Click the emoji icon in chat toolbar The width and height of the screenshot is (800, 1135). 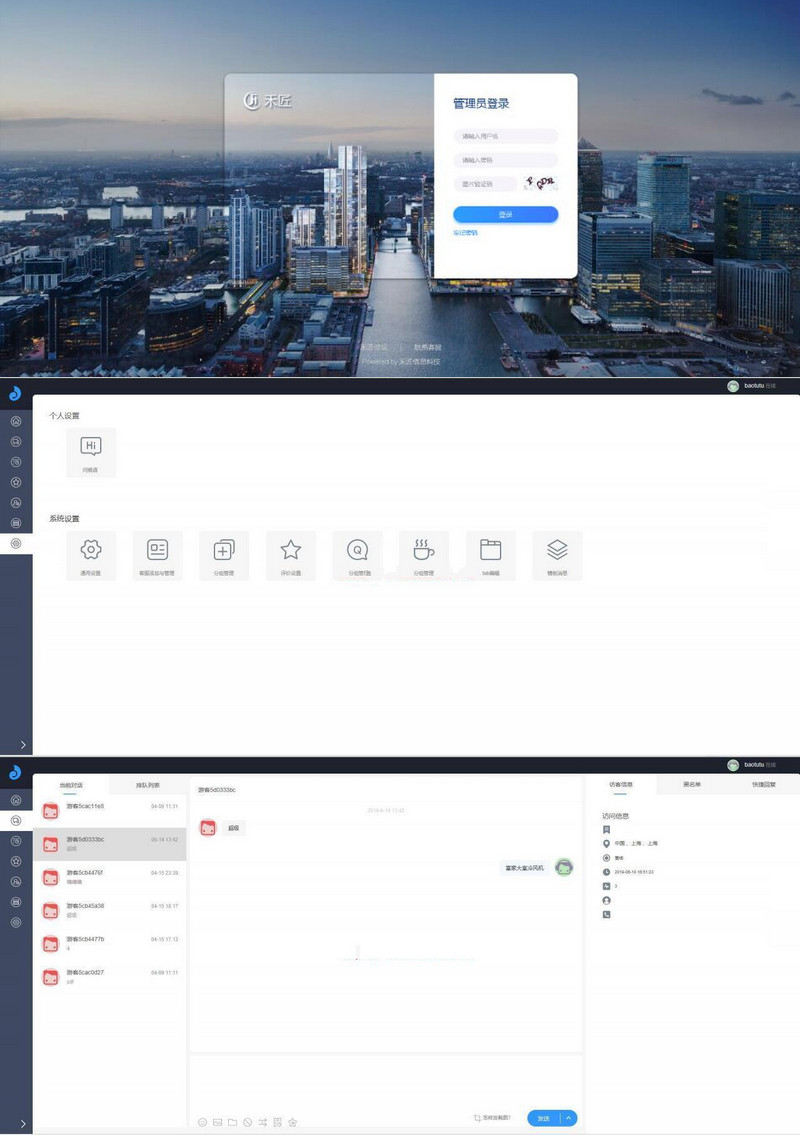203,1122
